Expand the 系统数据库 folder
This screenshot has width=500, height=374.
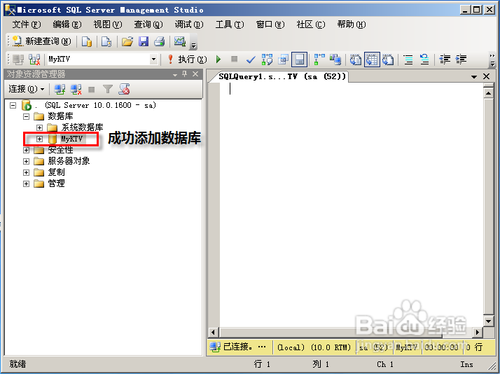point(39,128)
